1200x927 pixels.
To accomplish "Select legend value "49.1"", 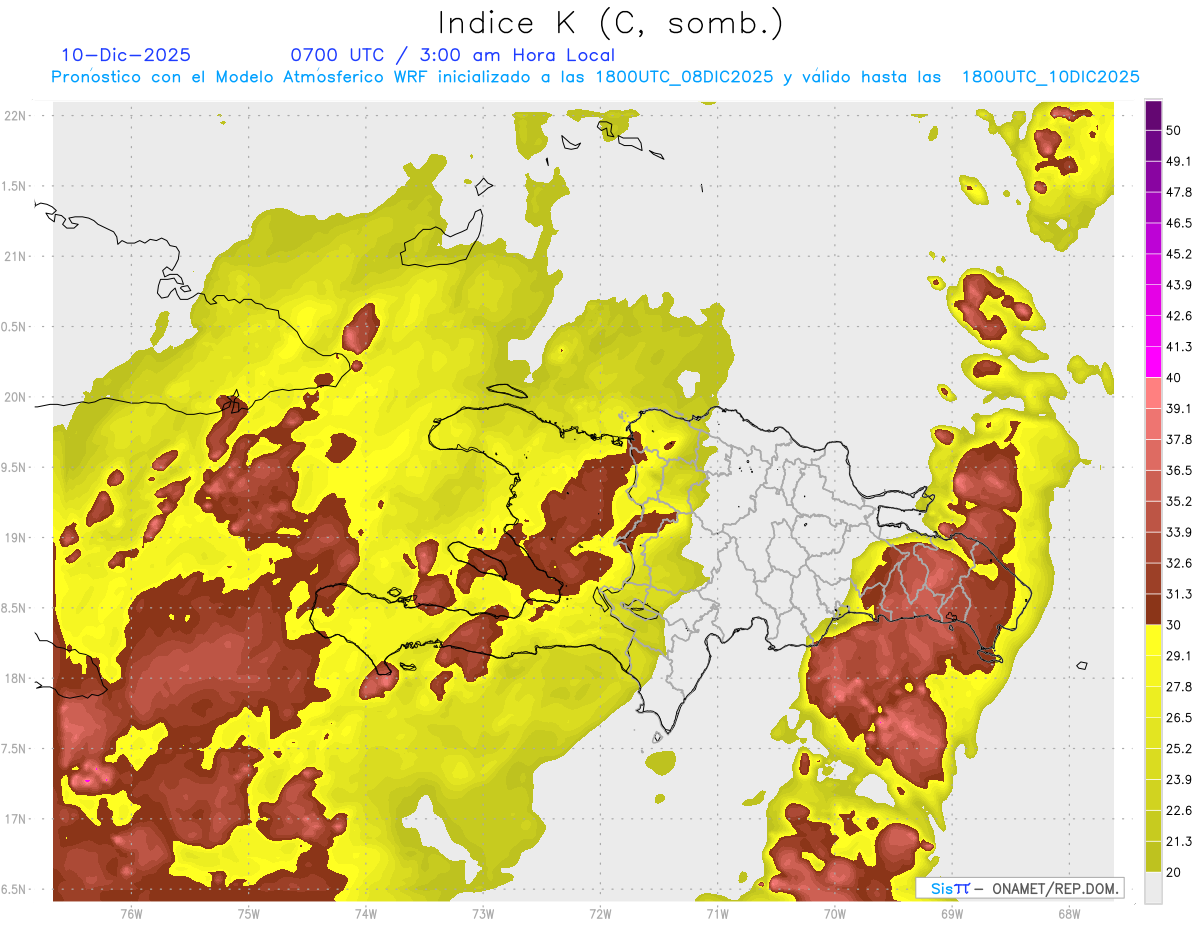I will coord(1179,162).
